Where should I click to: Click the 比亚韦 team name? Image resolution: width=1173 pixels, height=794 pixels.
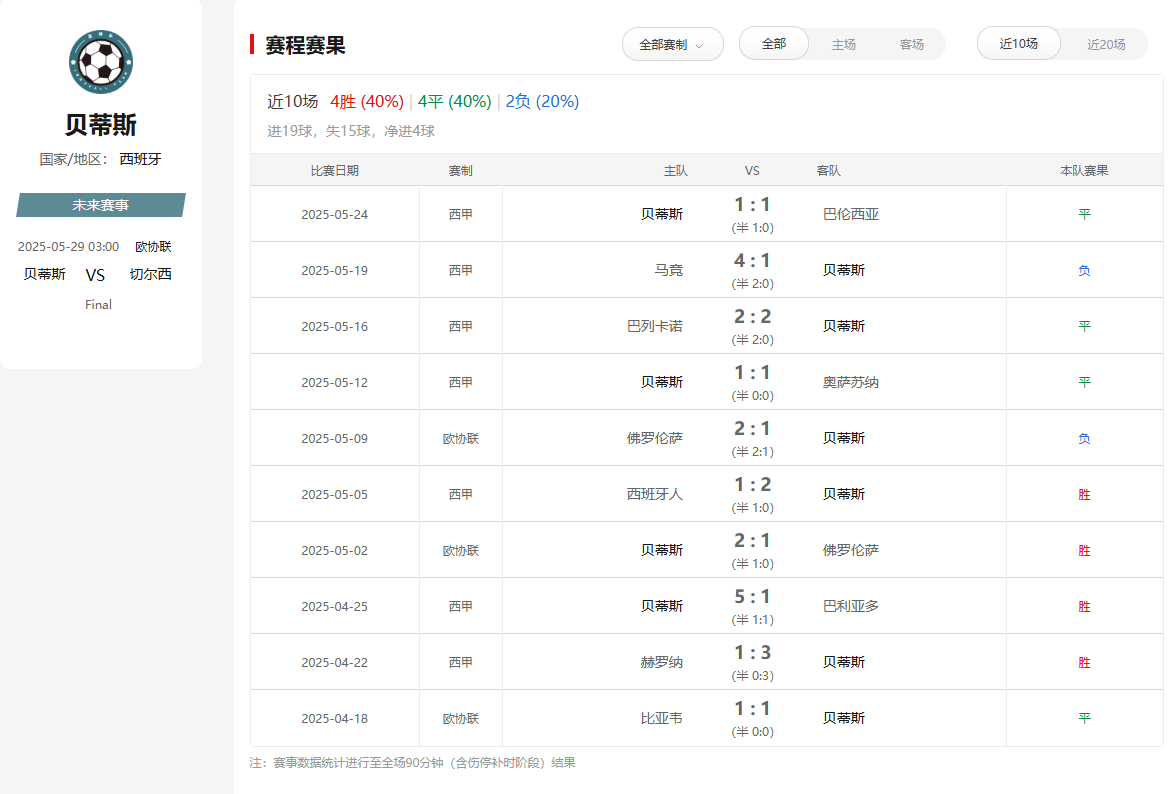(x=662, y=718)
